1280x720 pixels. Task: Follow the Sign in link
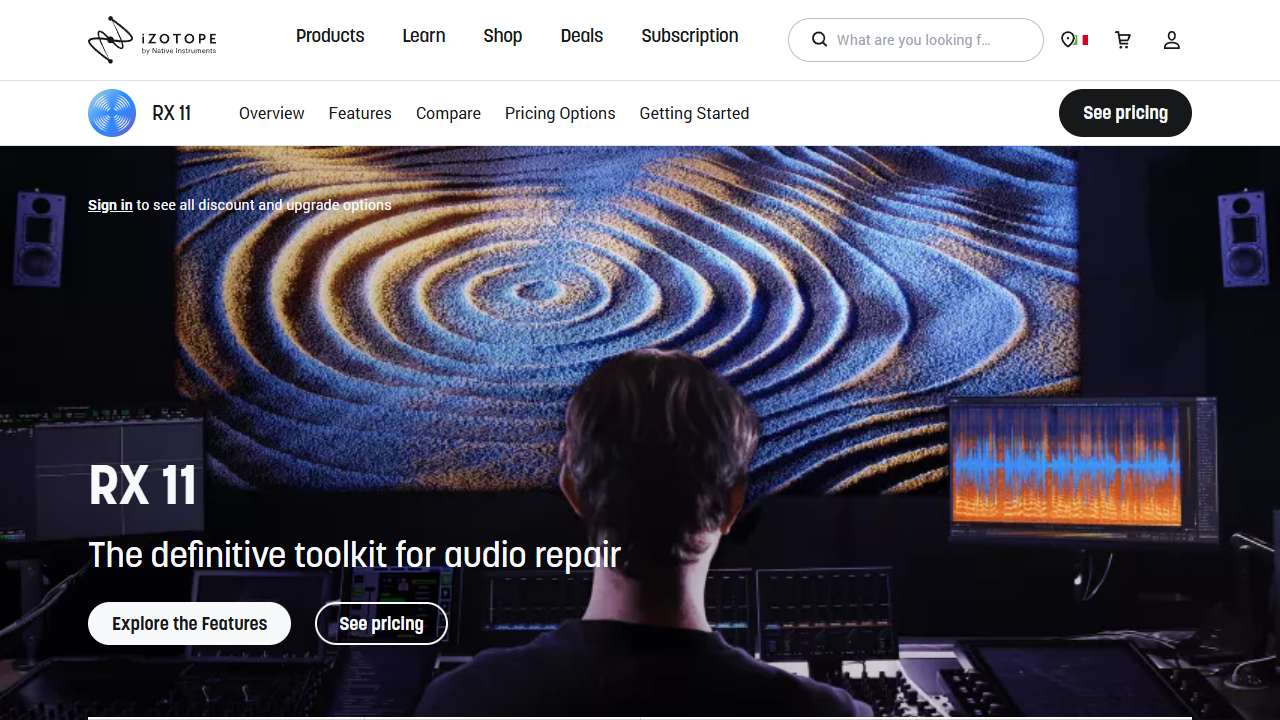point(110,205)
